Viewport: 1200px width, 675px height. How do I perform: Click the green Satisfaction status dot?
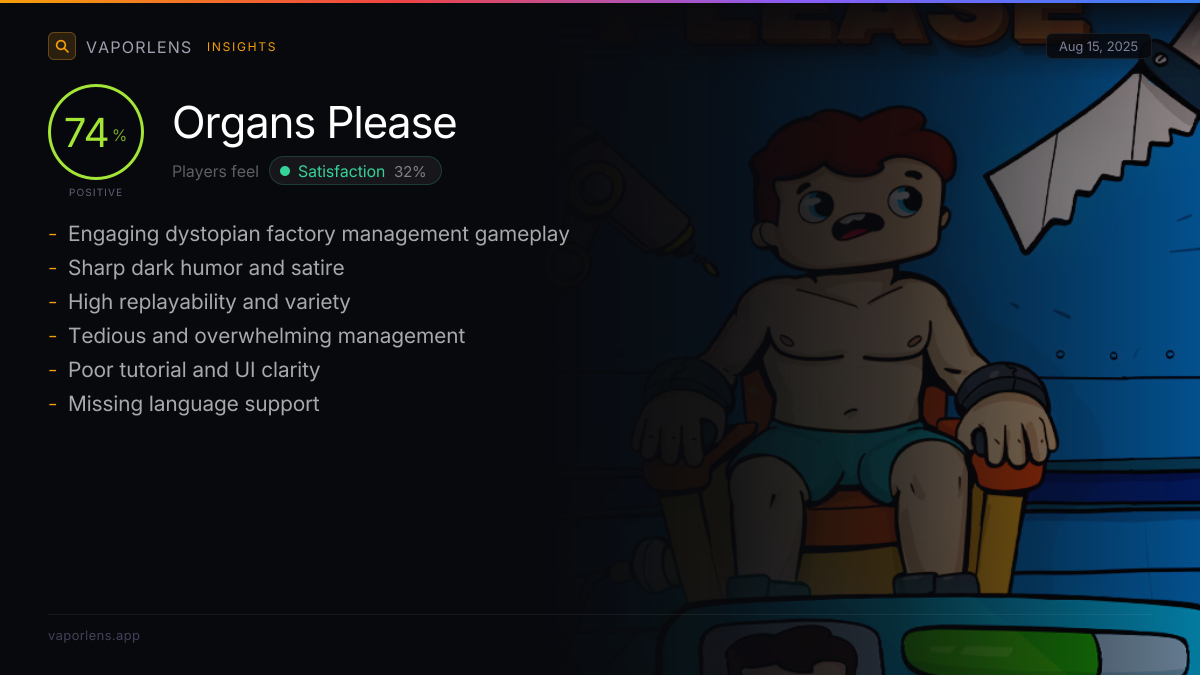point(285,171)
